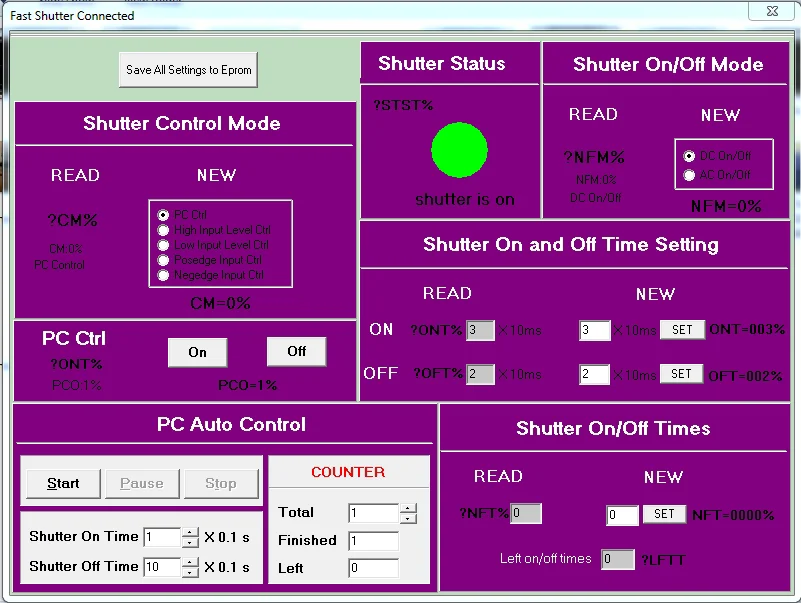Click Save All Settings to Eprom
The width and height of the screenshot is (801, 603).
pyautogui.click(x=188, y=69)
